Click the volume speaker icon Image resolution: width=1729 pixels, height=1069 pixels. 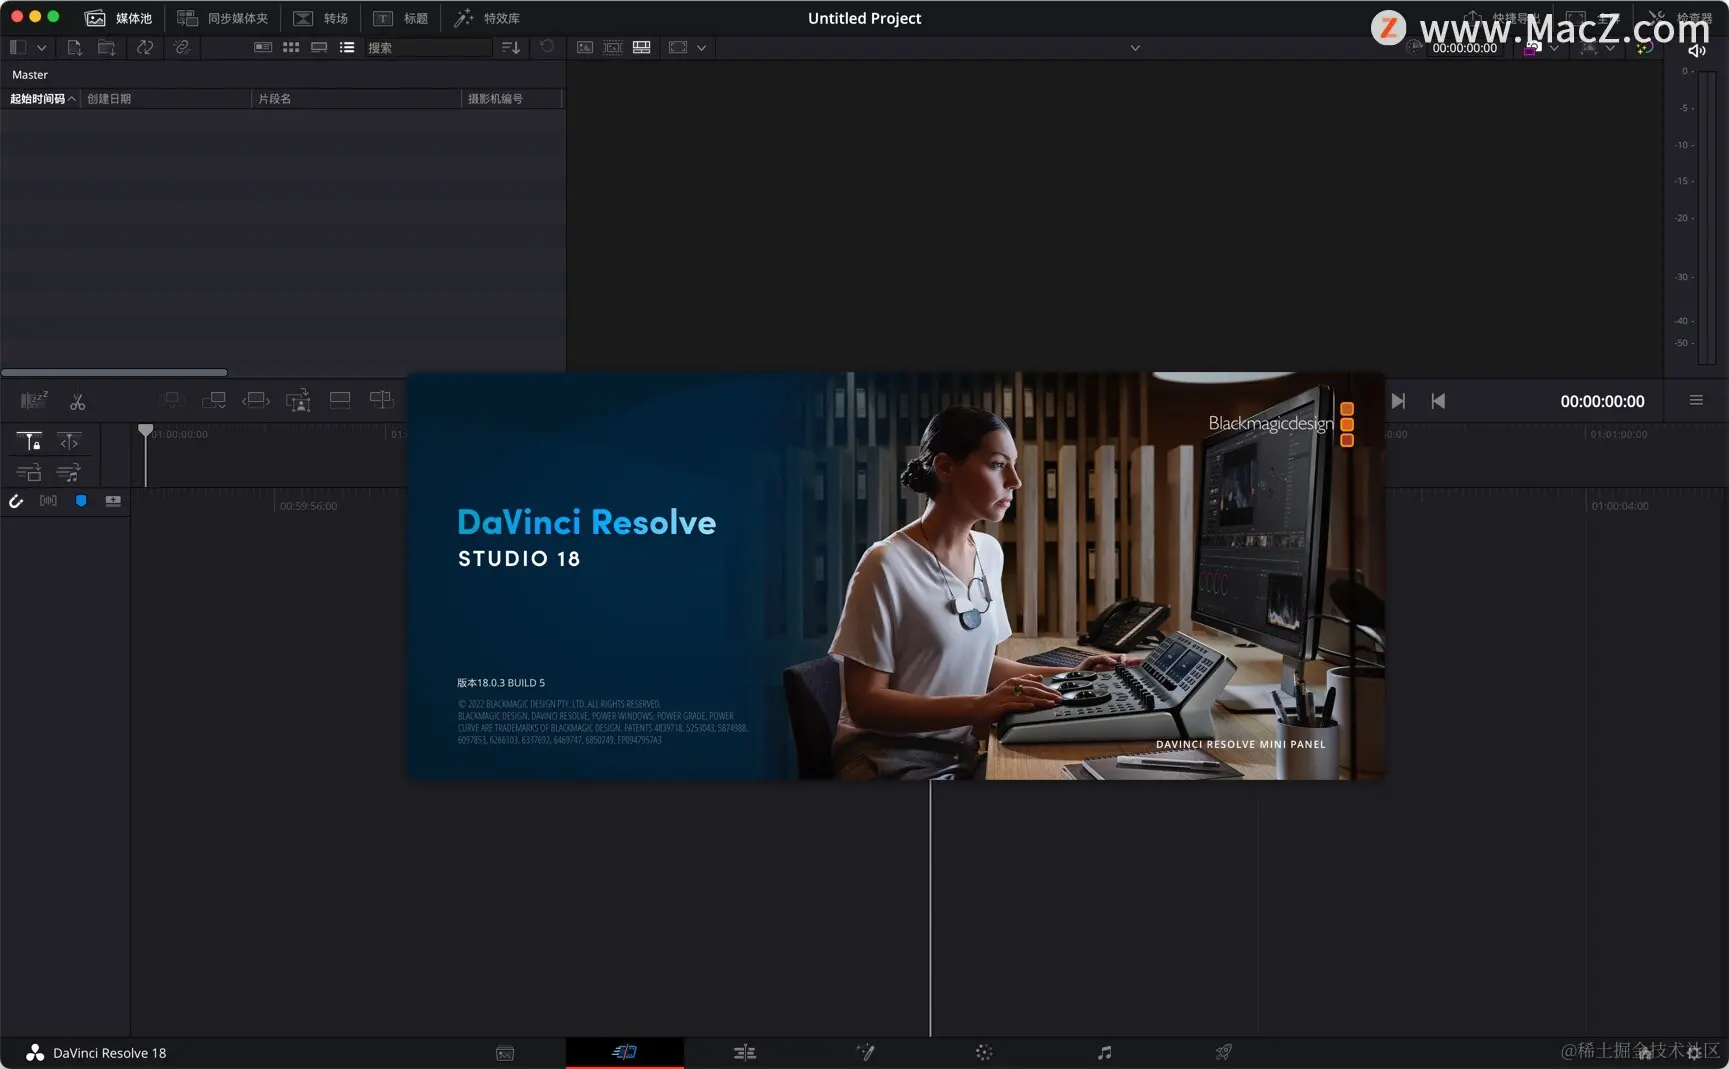(1697, 50)
